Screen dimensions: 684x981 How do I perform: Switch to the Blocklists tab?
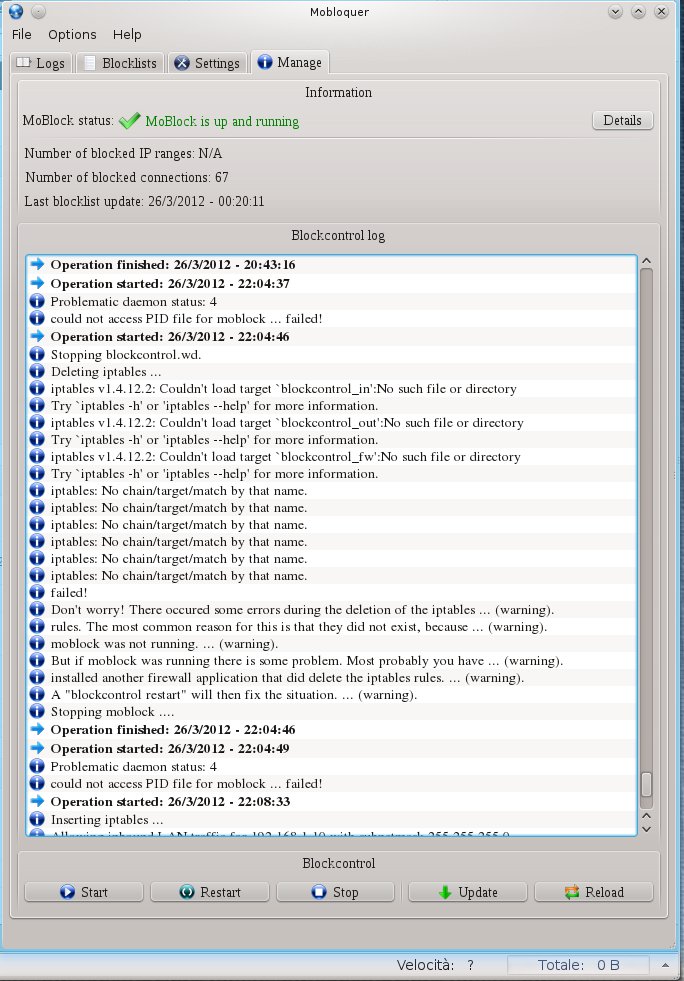tap(120, 63)
